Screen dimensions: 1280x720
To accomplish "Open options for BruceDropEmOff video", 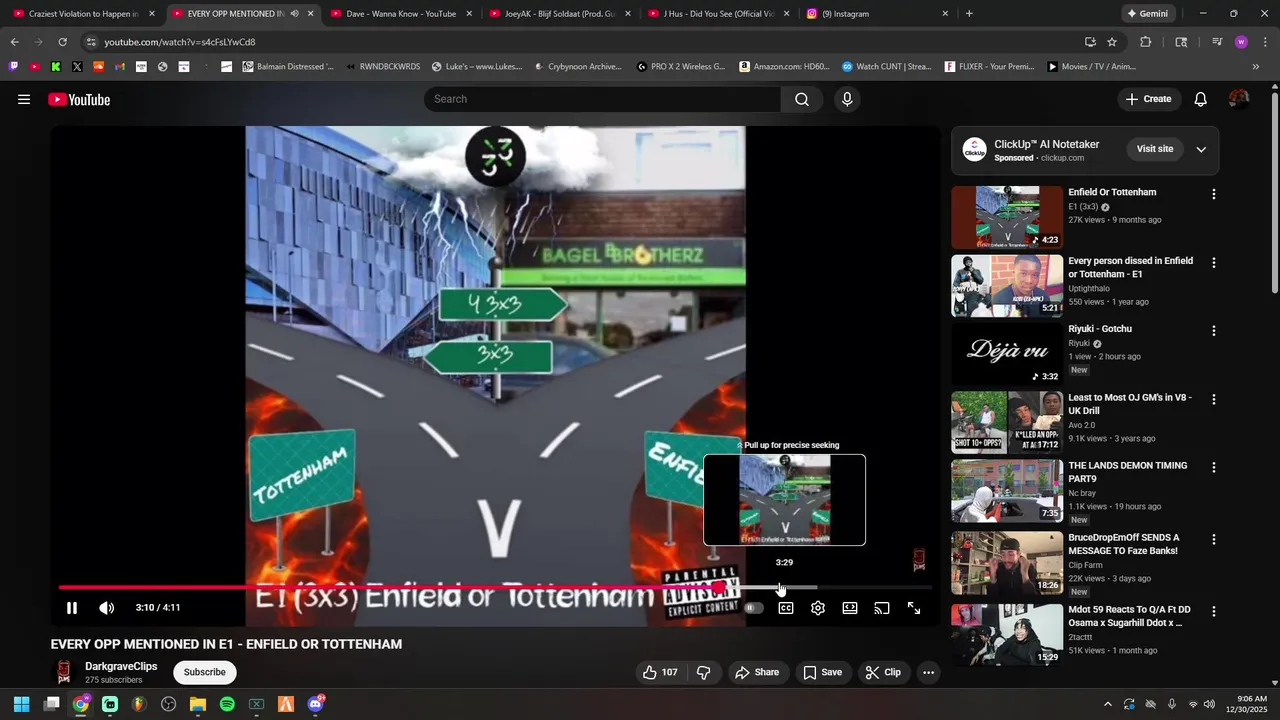I will coord(1214,539).
